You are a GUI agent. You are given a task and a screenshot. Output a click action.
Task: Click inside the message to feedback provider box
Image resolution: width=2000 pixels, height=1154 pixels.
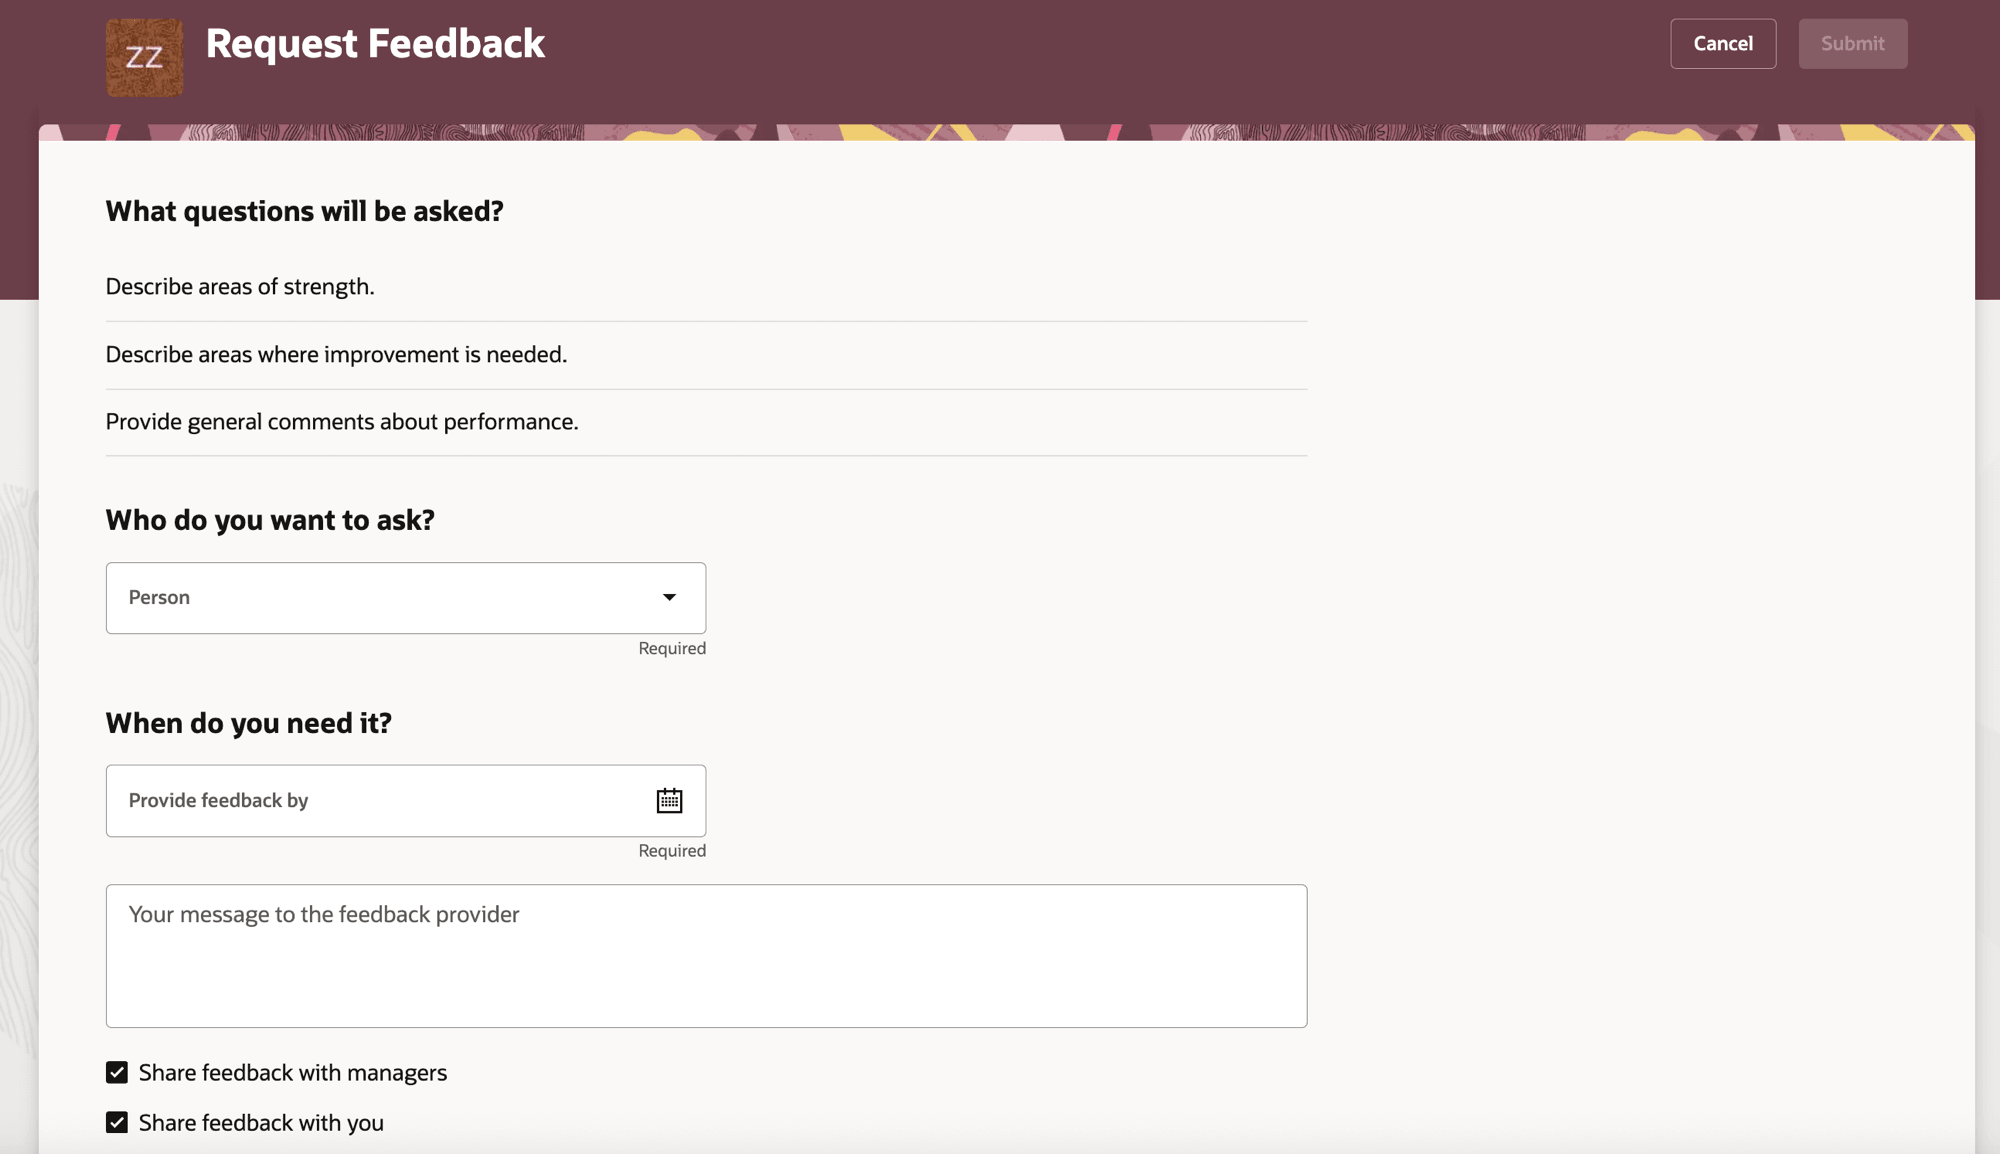[705, 955]
